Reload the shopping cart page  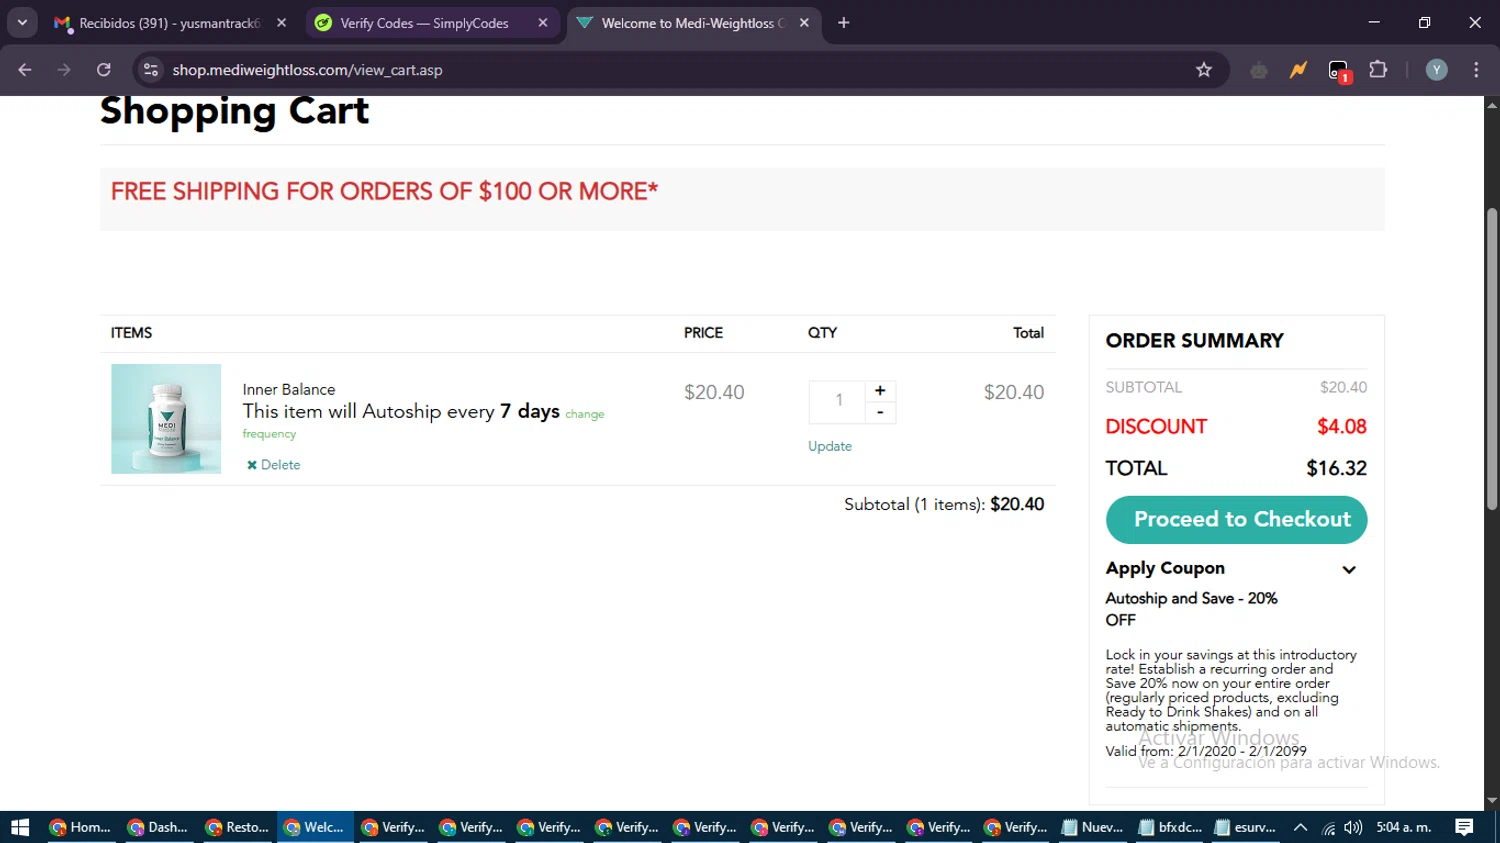point(104,70)
